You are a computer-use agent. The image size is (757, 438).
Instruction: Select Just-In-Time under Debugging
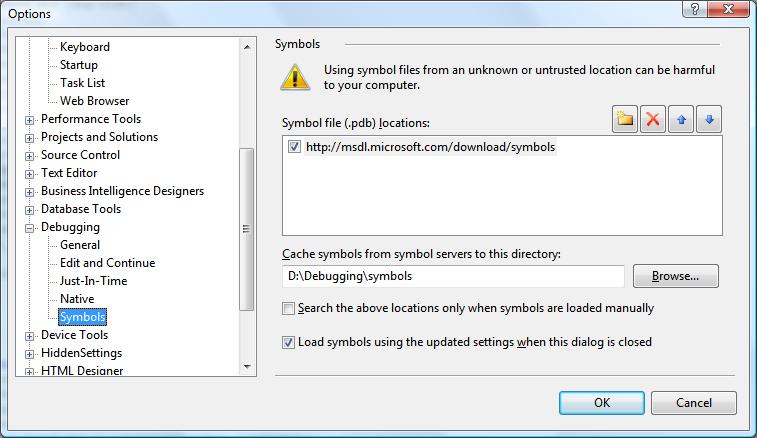[93, 281]
